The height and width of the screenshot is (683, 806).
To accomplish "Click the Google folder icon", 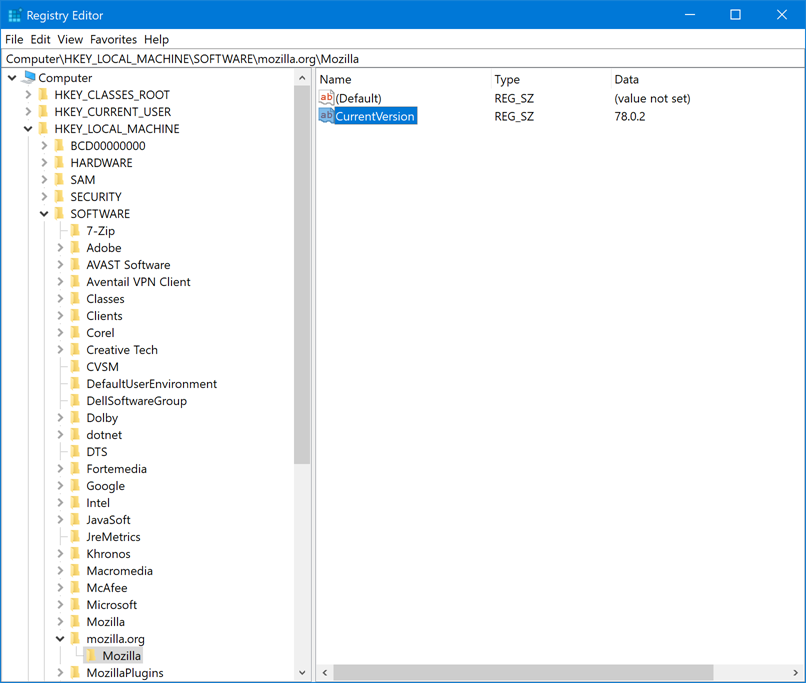I will click(x=74, y=485).
